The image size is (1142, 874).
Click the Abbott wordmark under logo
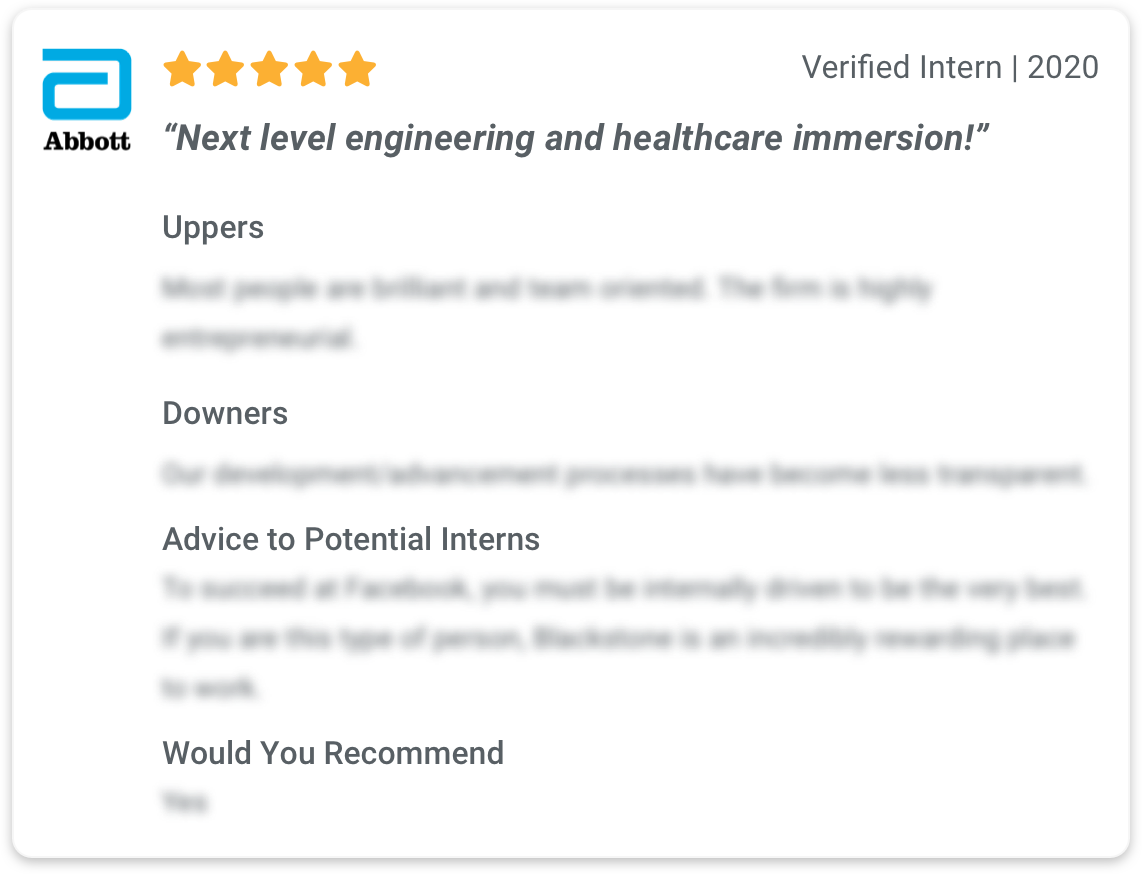87,141
